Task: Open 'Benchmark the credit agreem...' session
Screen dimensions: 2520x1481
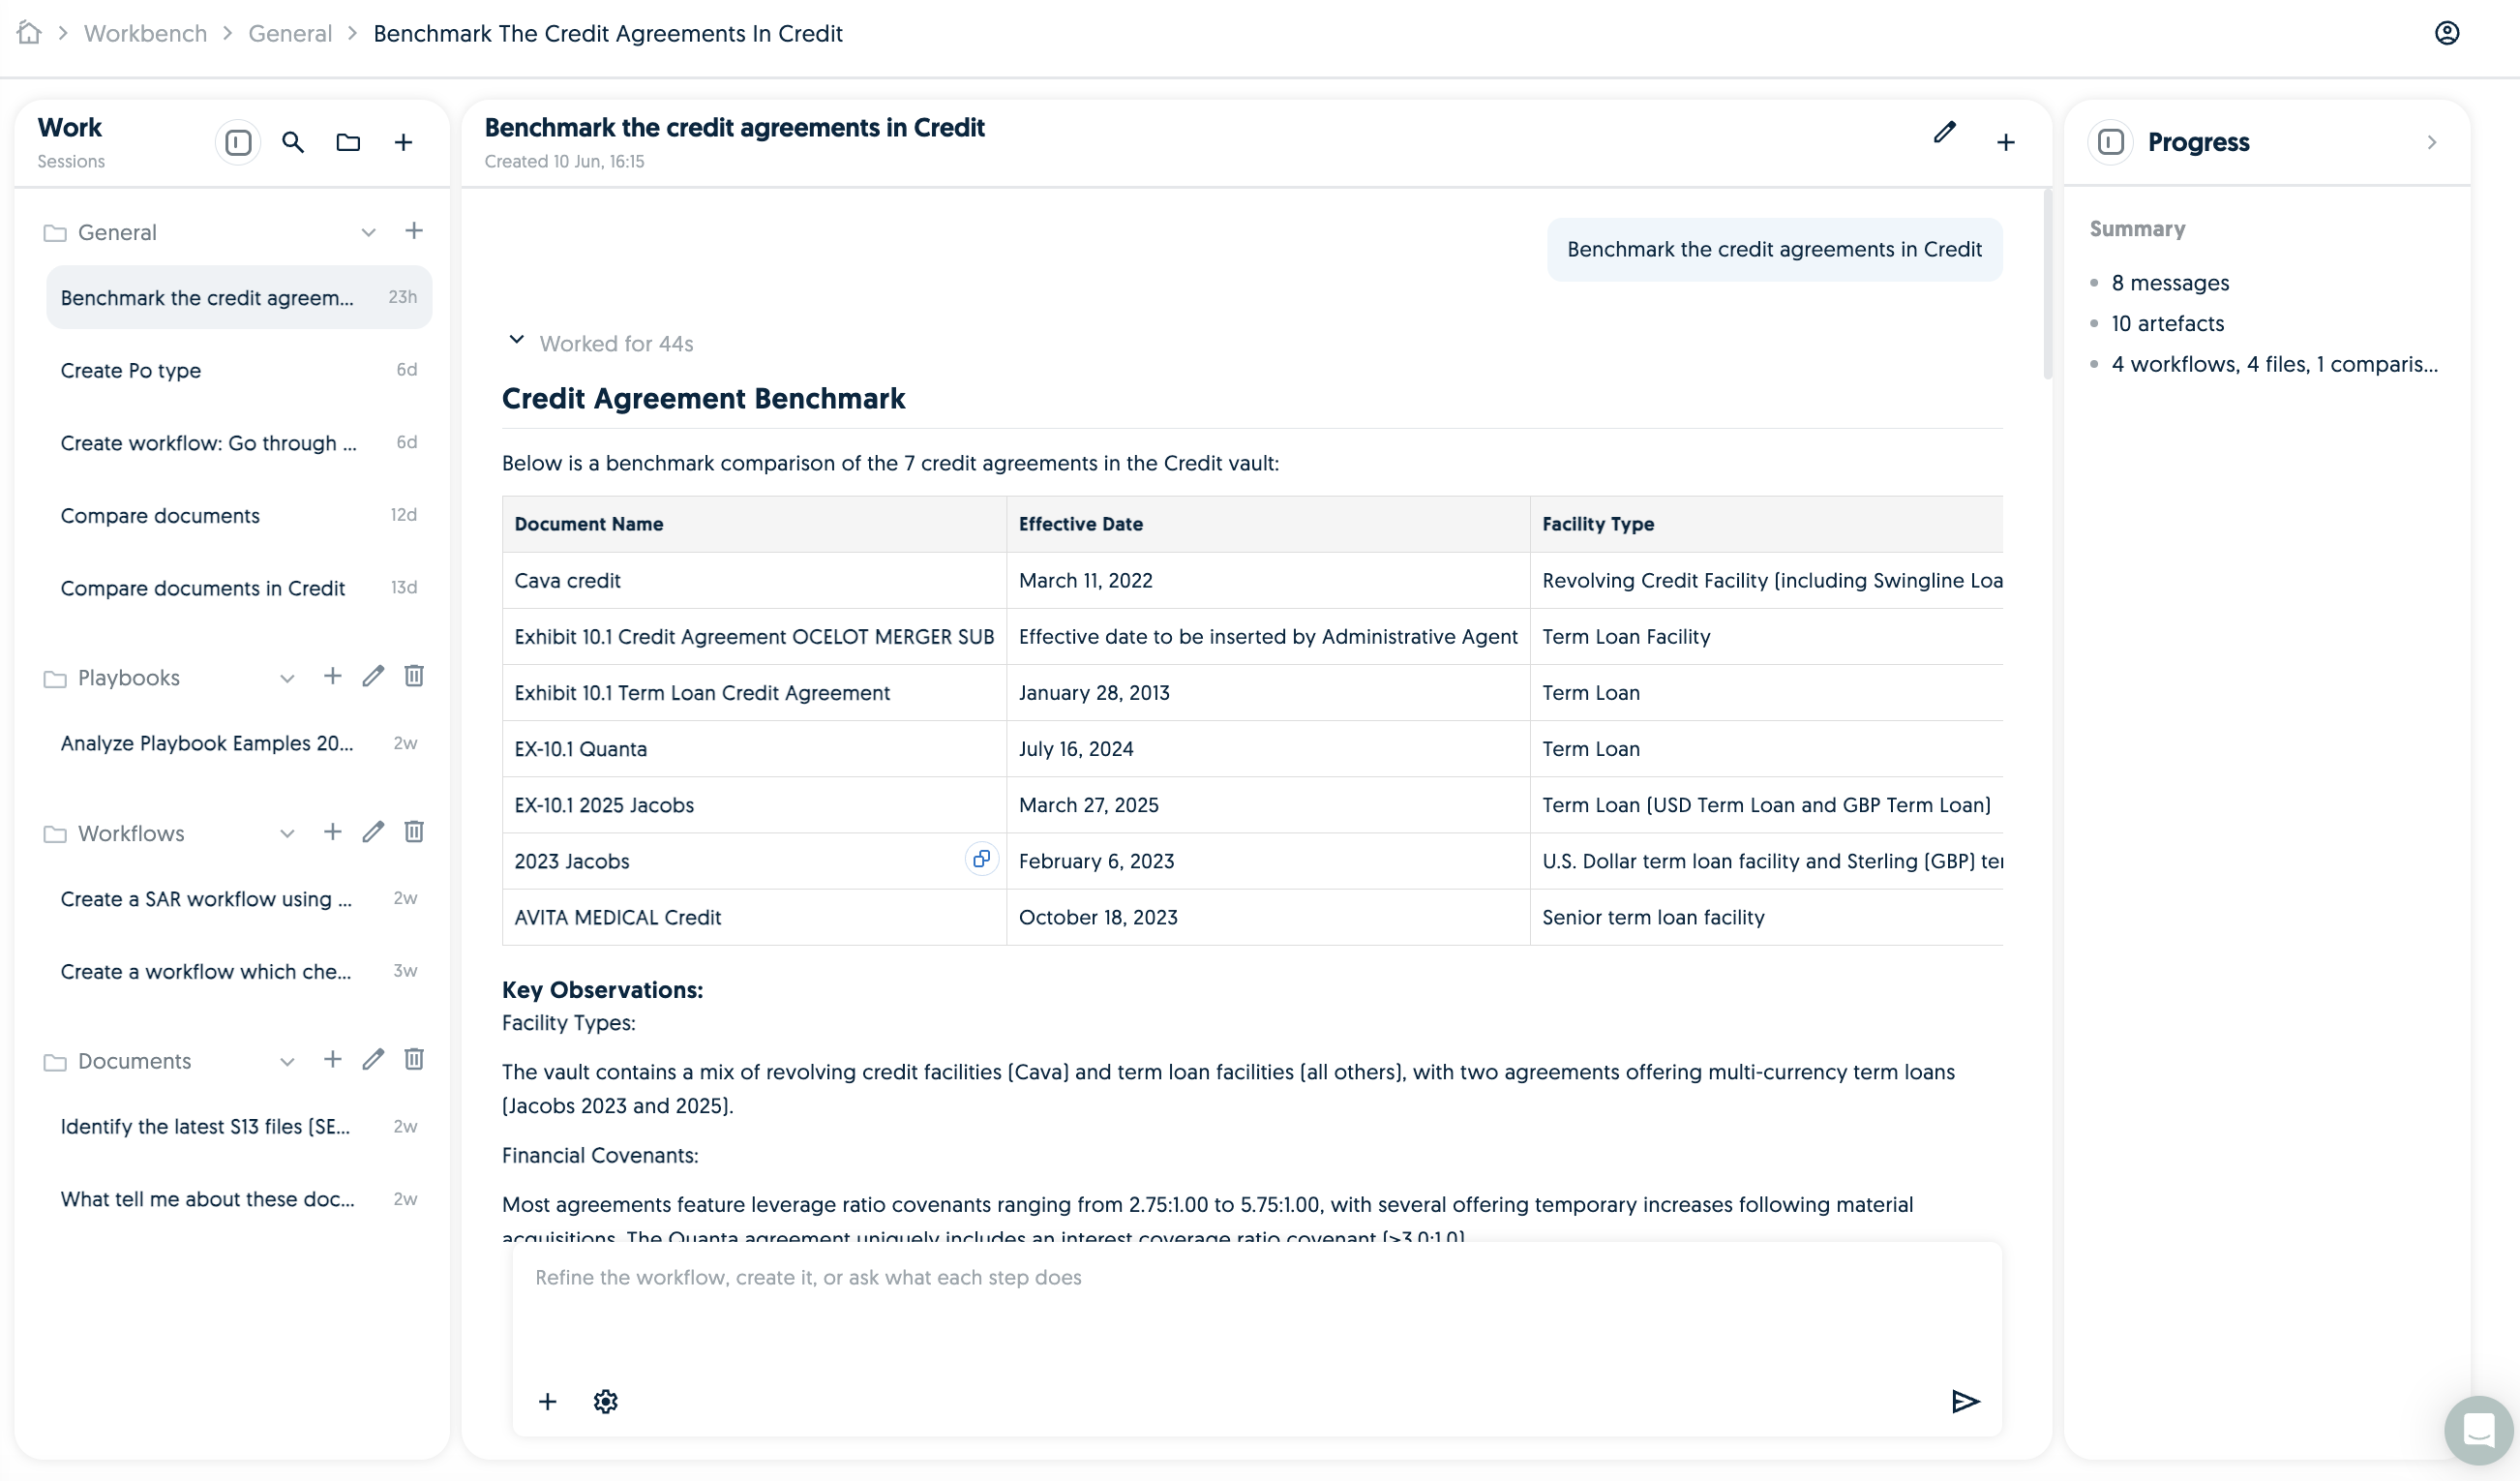Action: point(239,297)
